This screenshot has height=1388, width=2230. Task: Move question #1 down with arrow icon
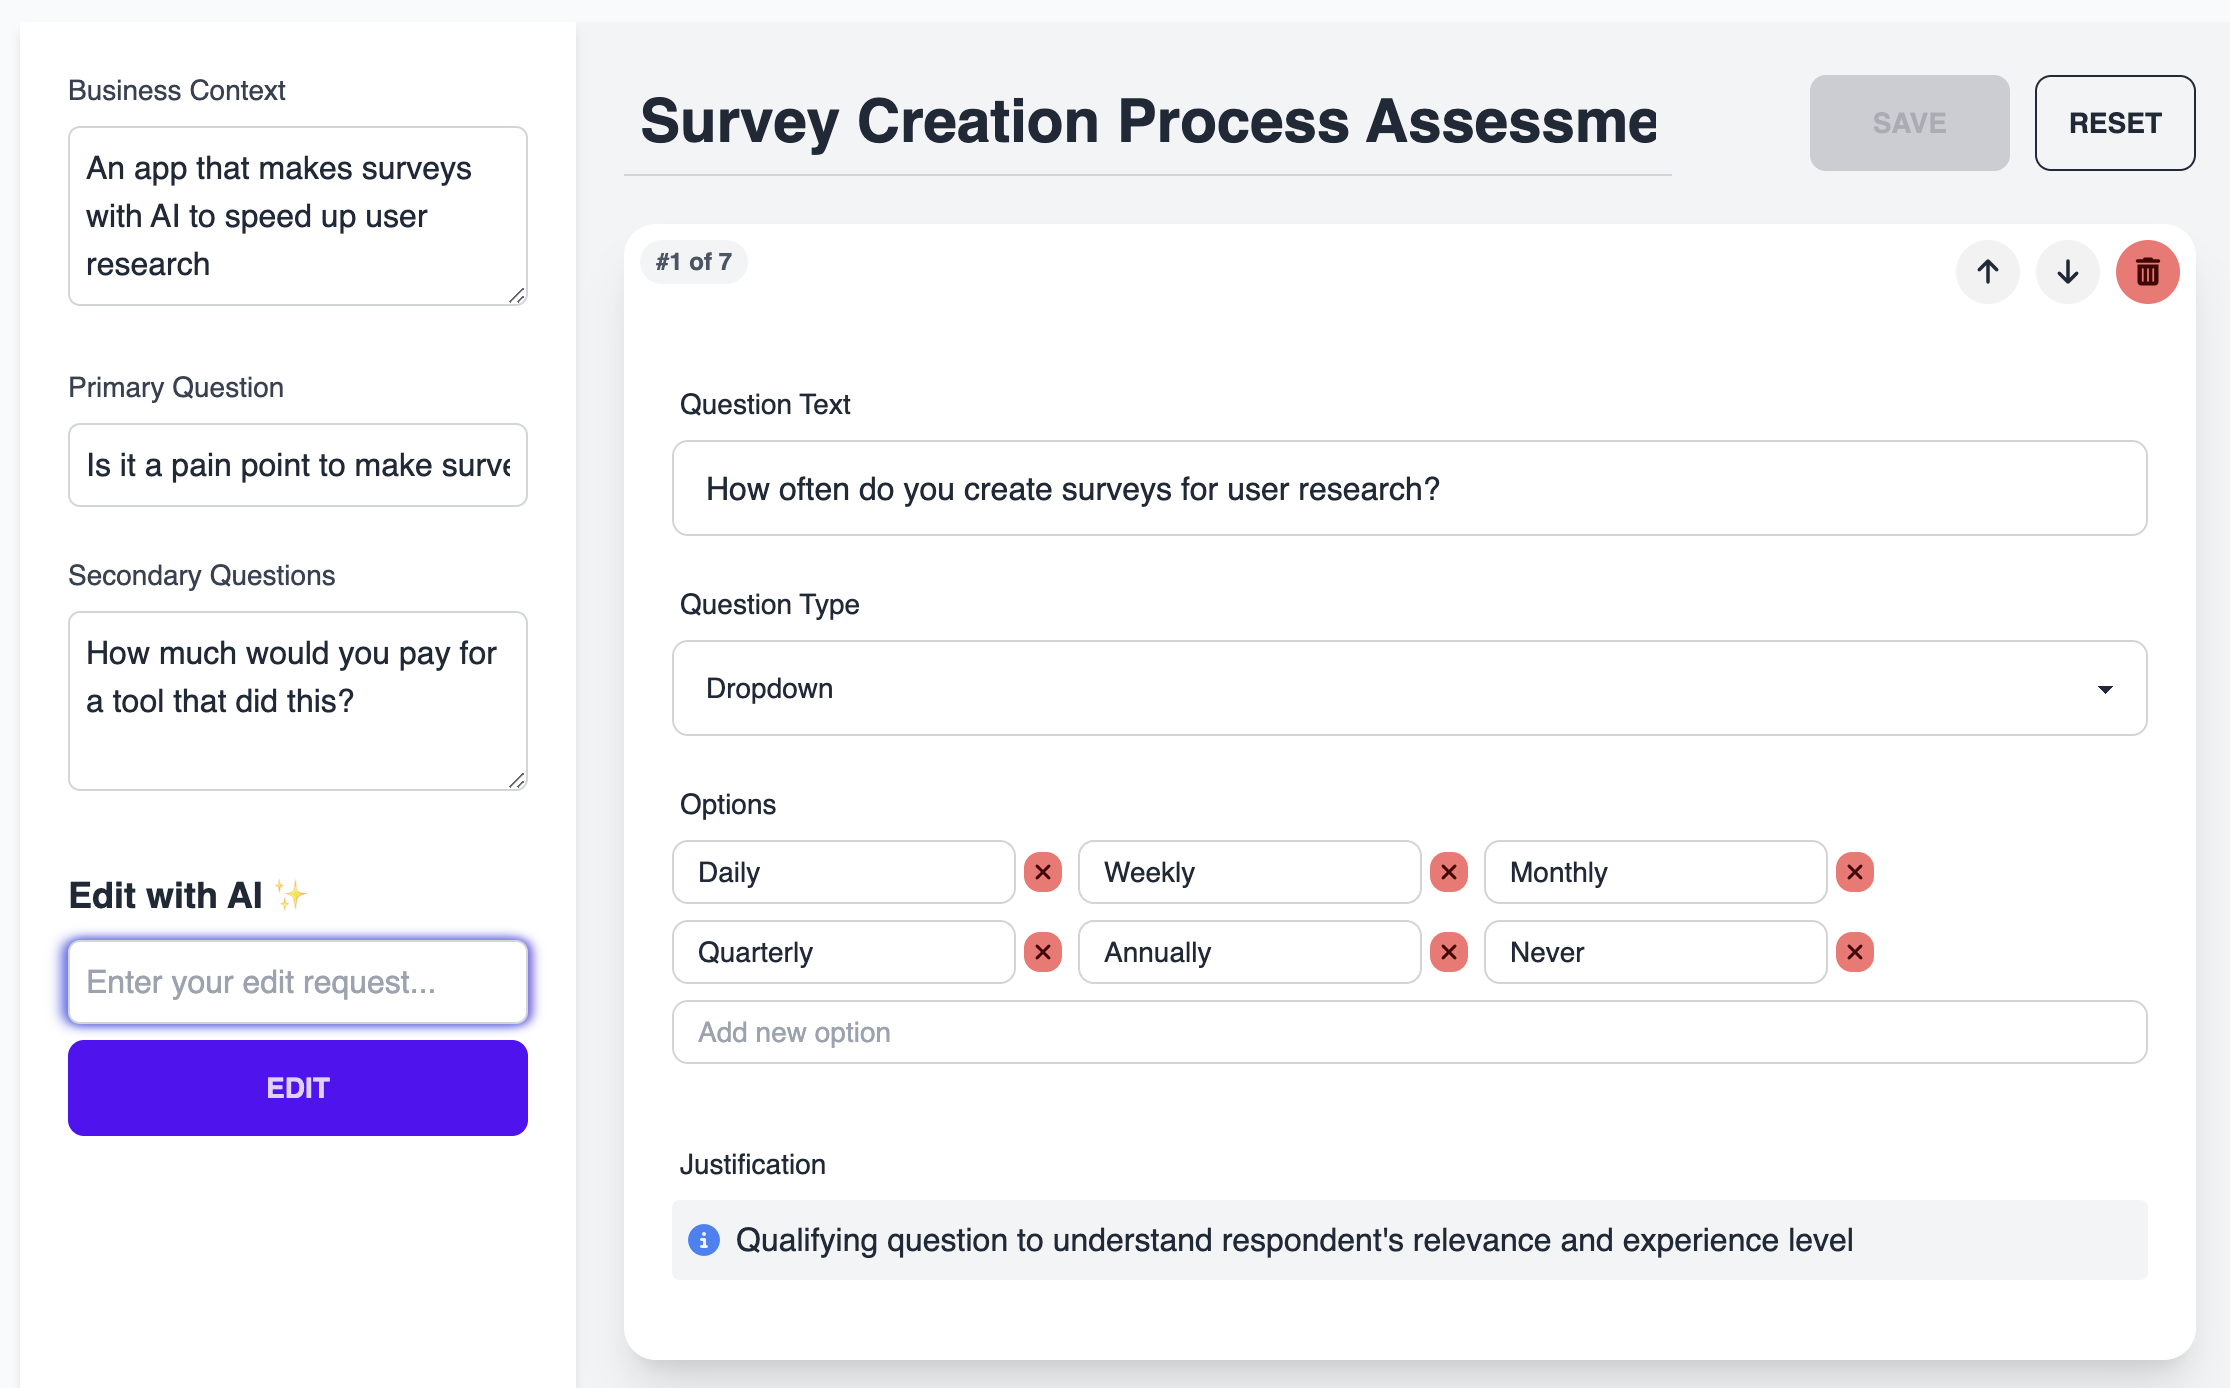pyautogui.click(x=2067, y=272)
